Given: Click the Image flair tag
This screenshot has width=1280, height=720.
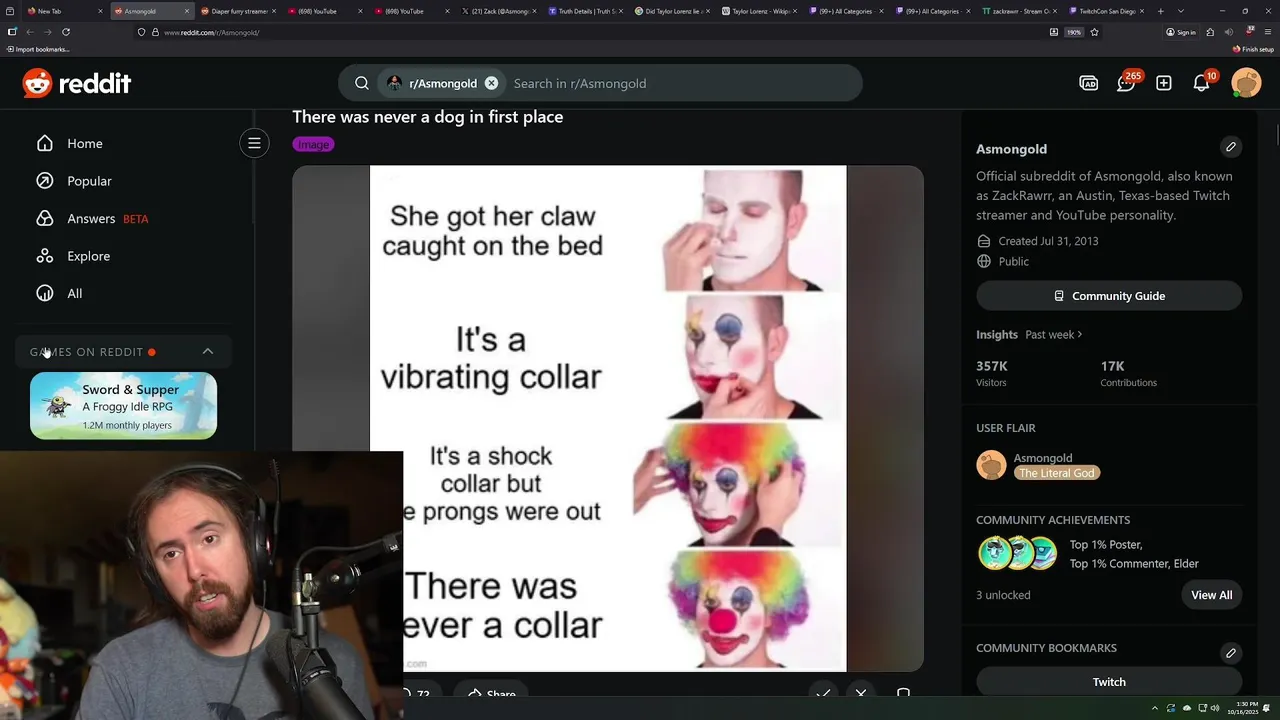Looking at the screenshot, I should (x=313, y=144).
